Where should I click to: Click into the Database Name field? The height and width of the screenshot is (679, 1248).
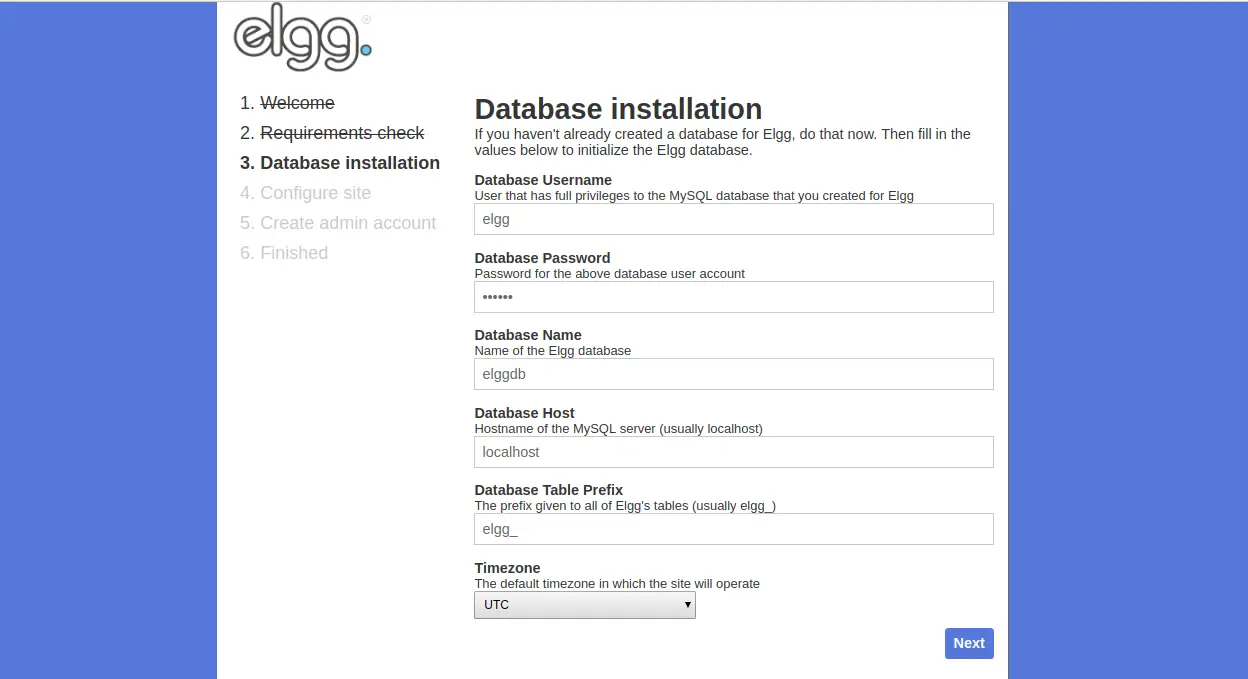pos(734,374)
